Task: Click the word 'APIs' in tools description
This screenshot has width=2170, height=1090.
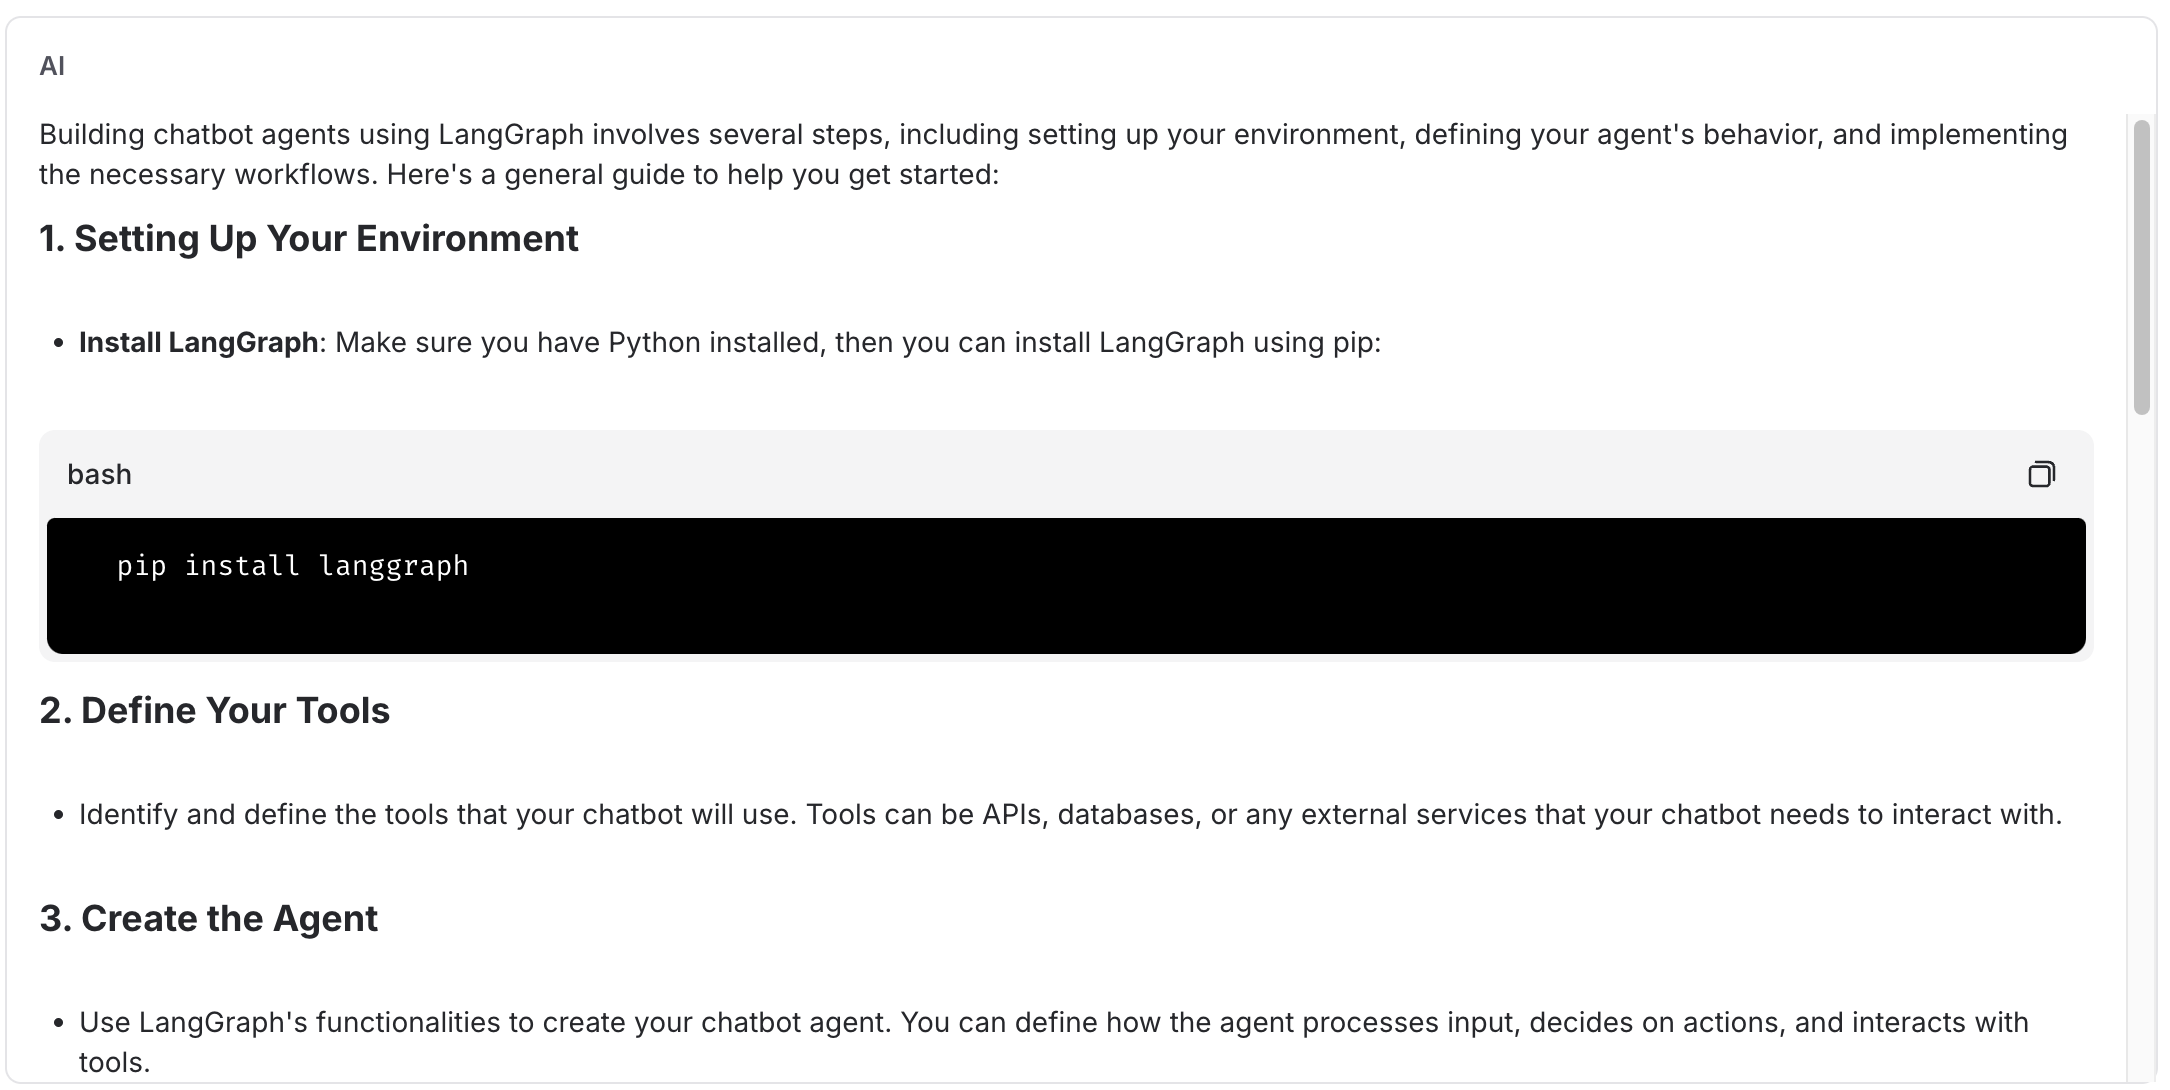Action: pyautogui.click(x=1014, y=815)
